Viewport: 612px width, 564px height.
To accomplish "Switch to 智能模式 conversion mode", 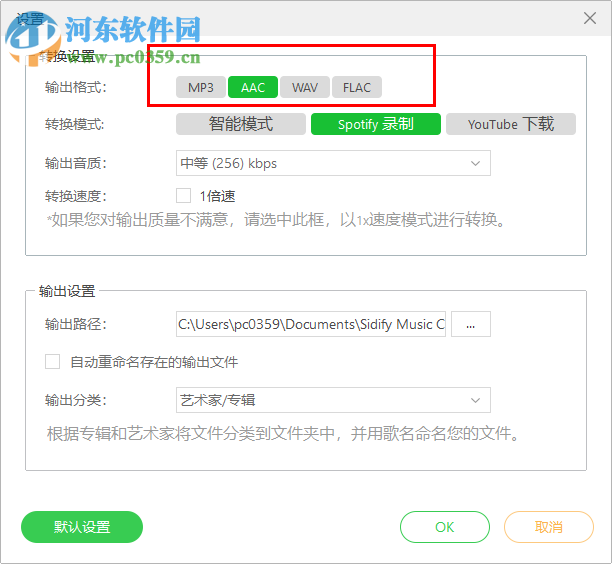I will tap(240, 124).
